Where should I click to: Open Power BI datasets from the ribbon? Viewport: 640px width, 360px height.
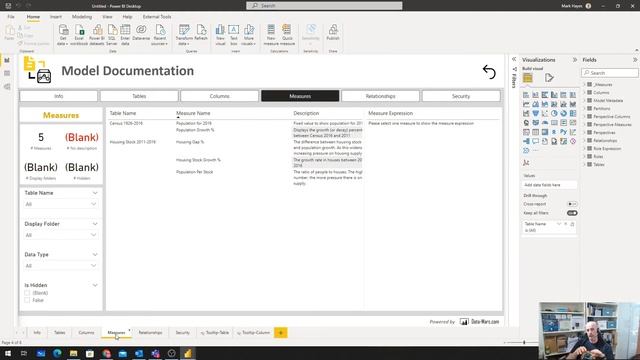click(x=97, y=35)
